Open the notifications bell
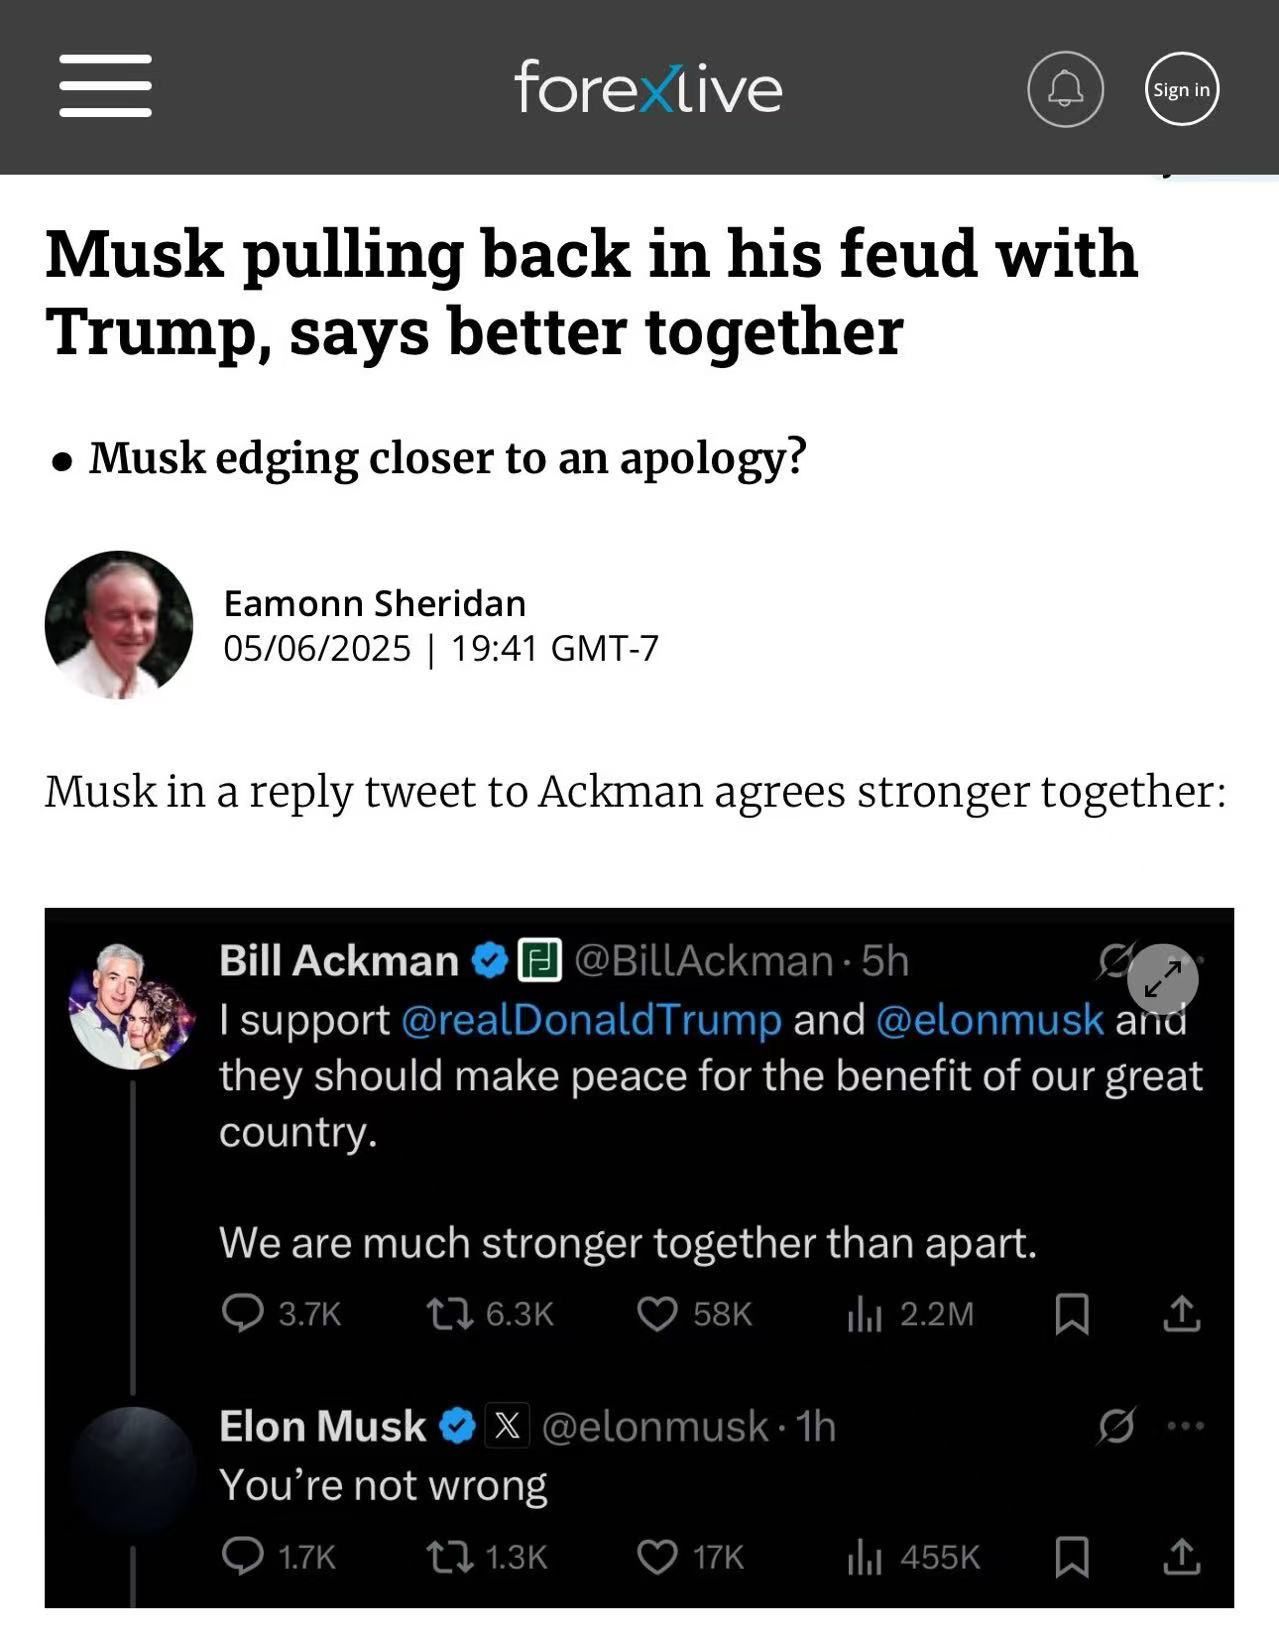The image size is (1279, 1637). (1065, 89)
